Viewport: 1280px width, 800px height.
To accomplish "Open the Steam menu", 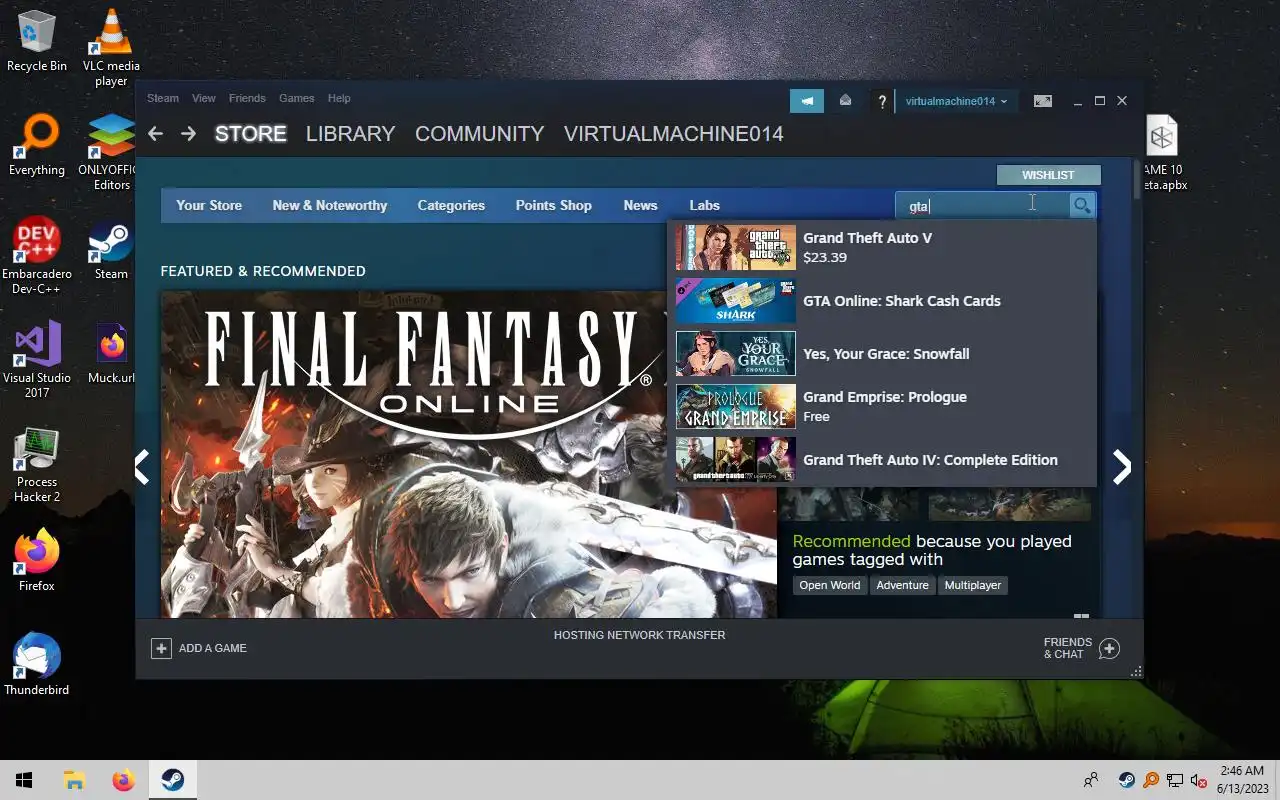I will pyautogui.click(x=163, y=98).
